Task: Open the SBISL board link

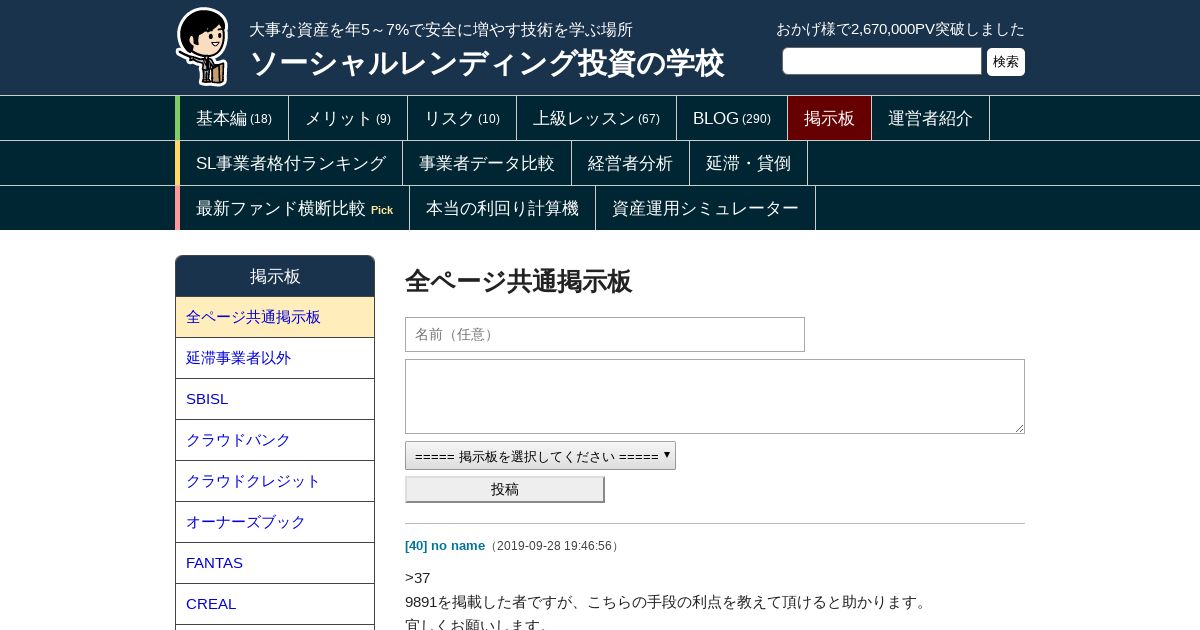Action: [275, 399]
